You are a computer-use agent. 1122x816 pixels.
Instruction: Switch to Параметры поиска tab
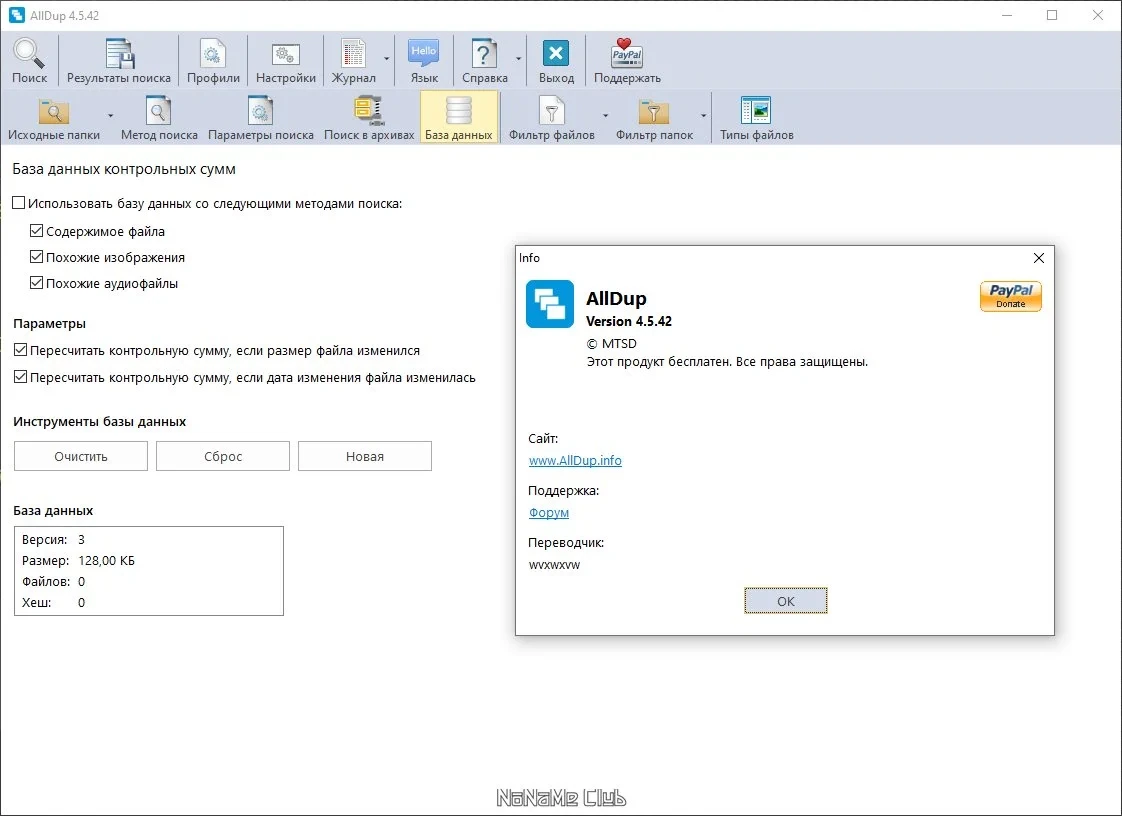tap(260, 117)
